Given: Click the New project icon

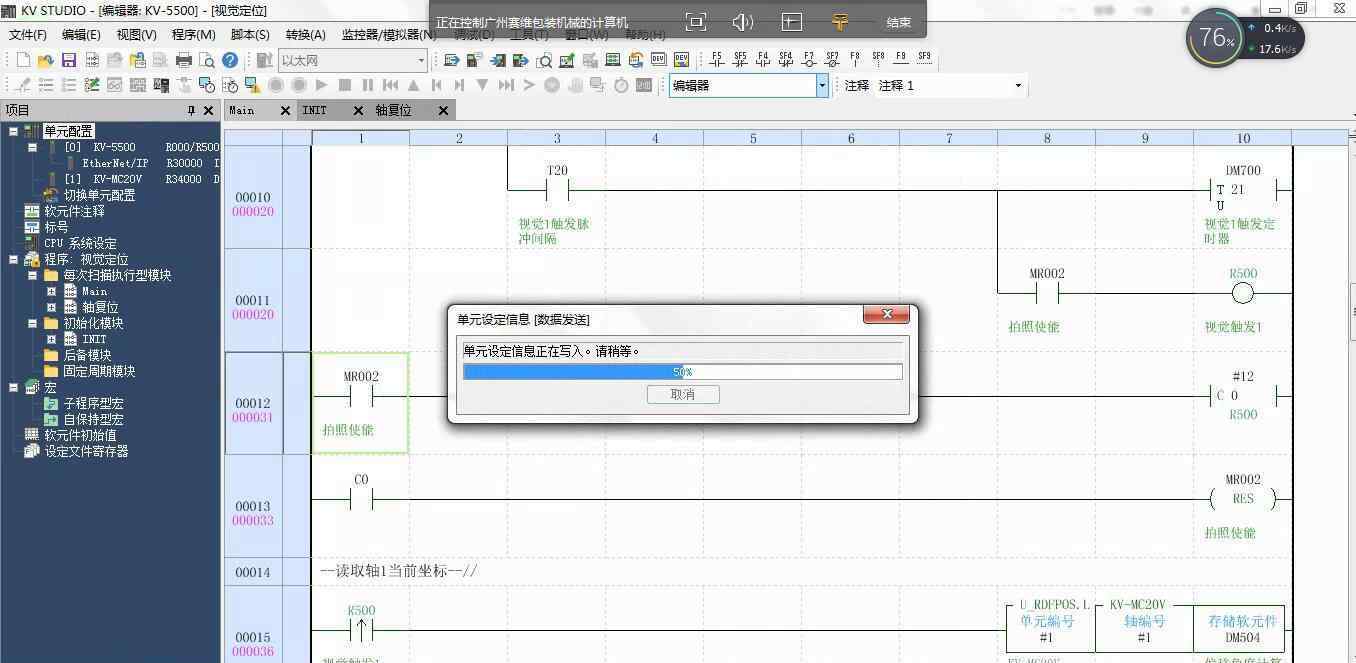Looking at the screenshot, I should (23, 60).
